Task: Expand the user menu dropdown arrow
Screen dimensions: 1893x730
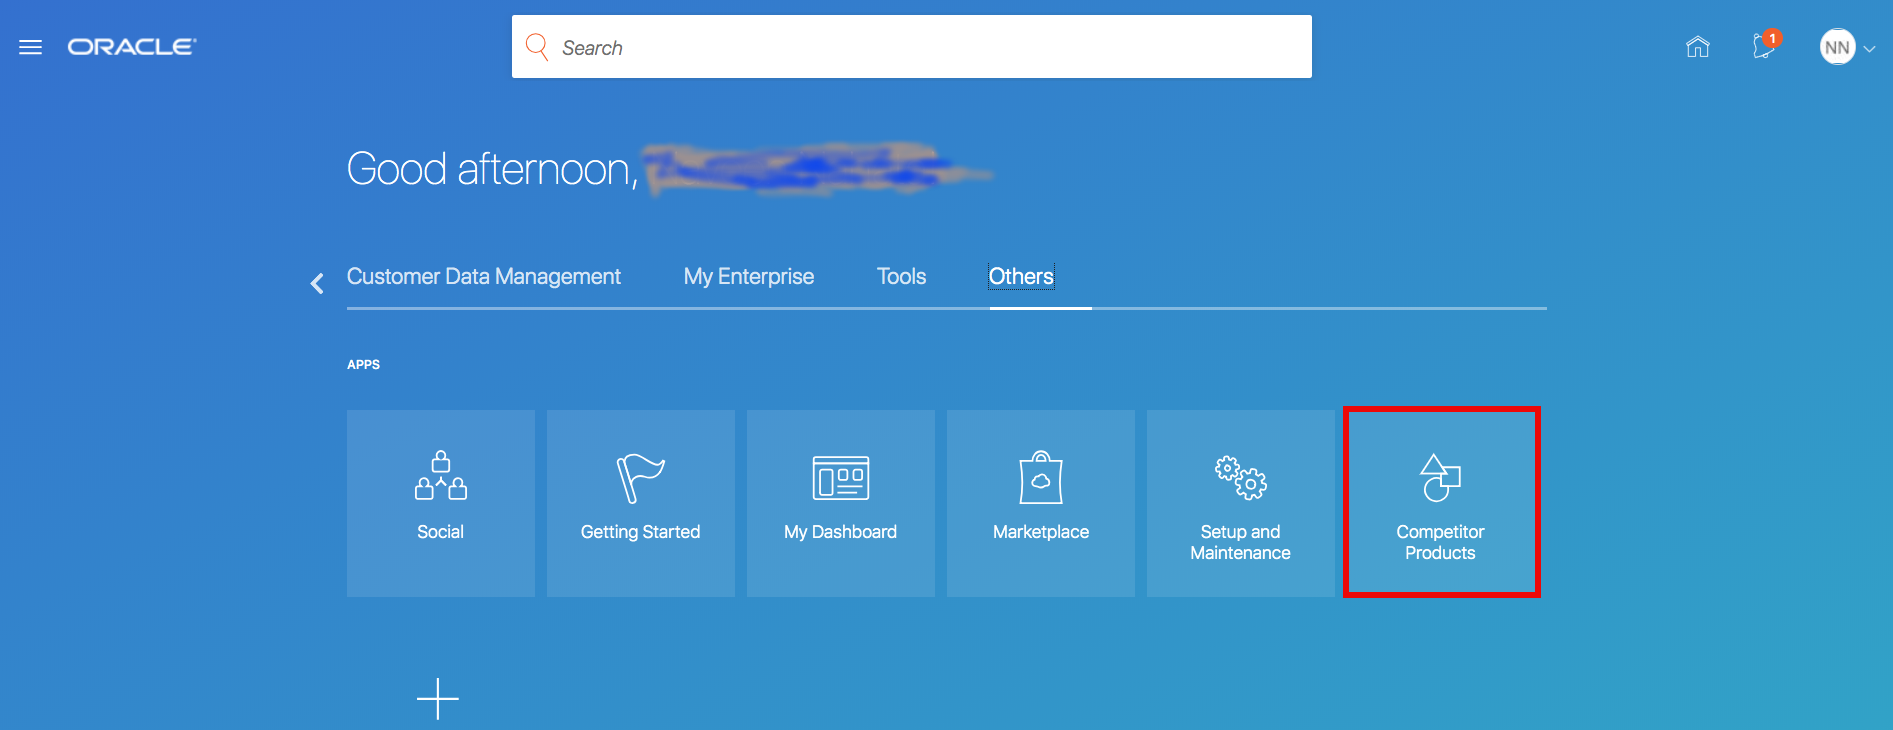Action: tap(1870, 48)
